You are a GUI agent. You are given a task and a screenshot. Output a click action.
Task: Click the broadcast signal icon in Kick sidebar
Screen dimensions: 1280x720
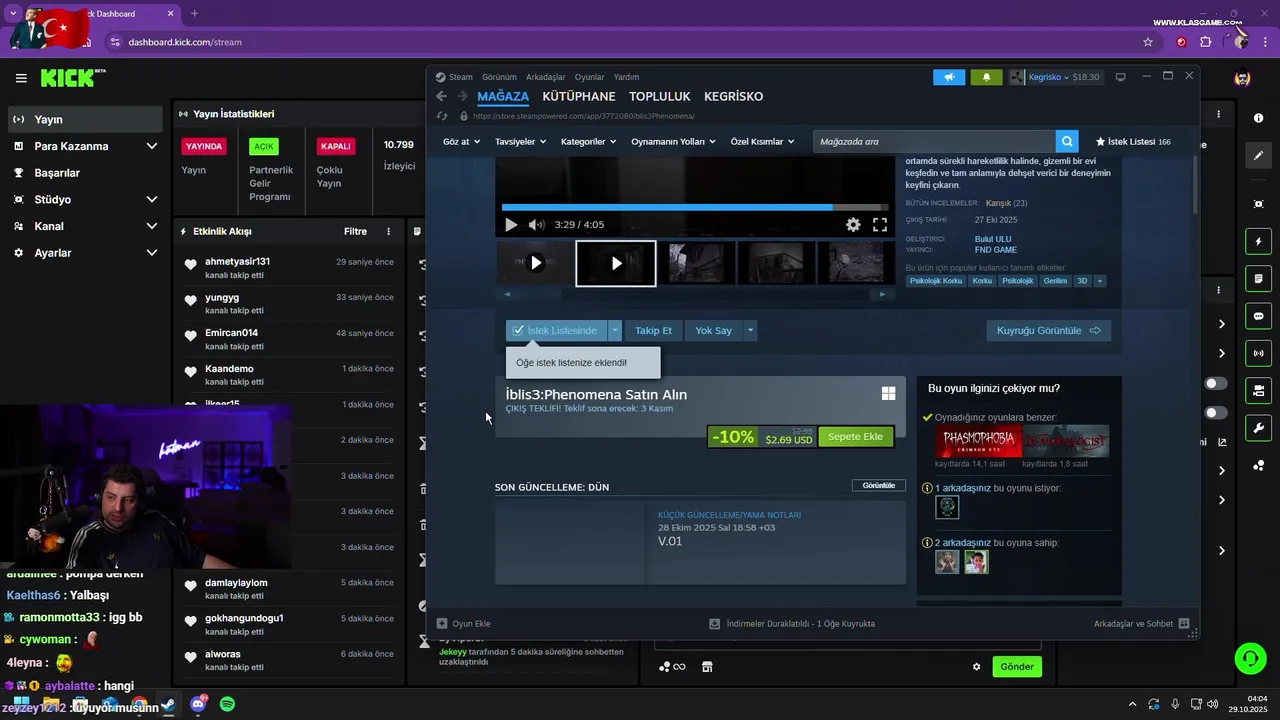coord(1258,353)
